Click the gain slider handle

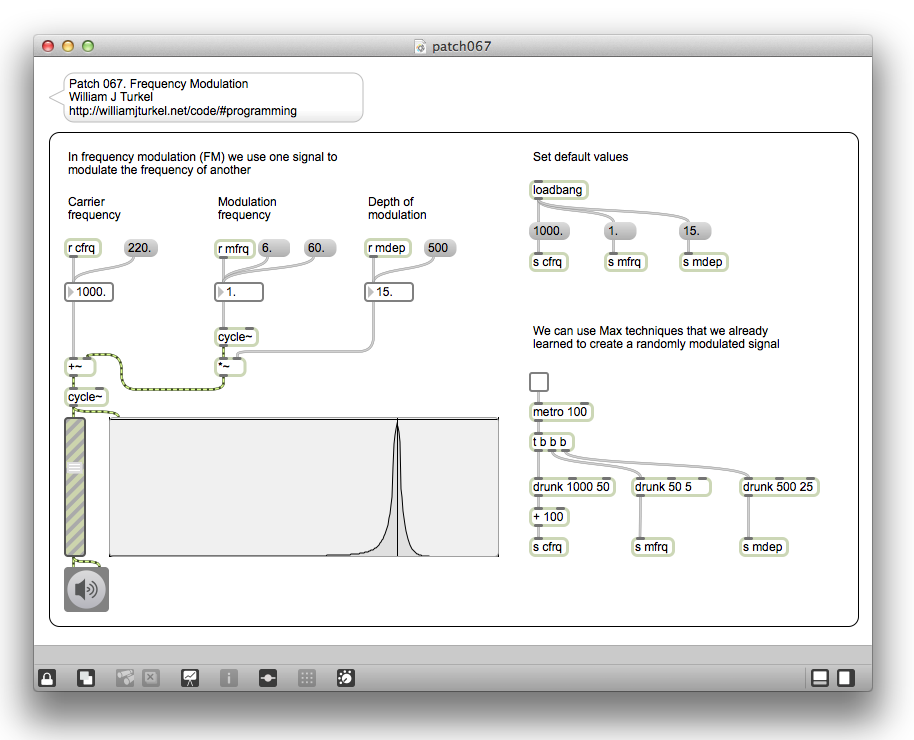point(75,466)
